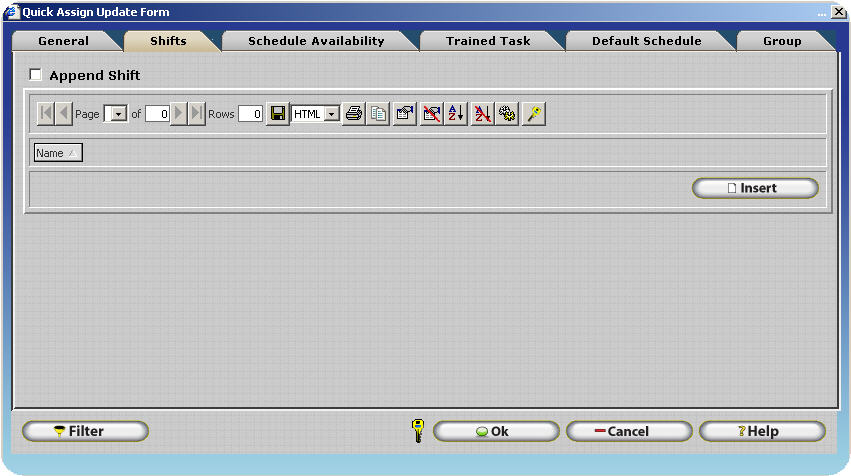851x476 pixels.
Task: Click the print icon in toolbar
Action: (353, 114)
